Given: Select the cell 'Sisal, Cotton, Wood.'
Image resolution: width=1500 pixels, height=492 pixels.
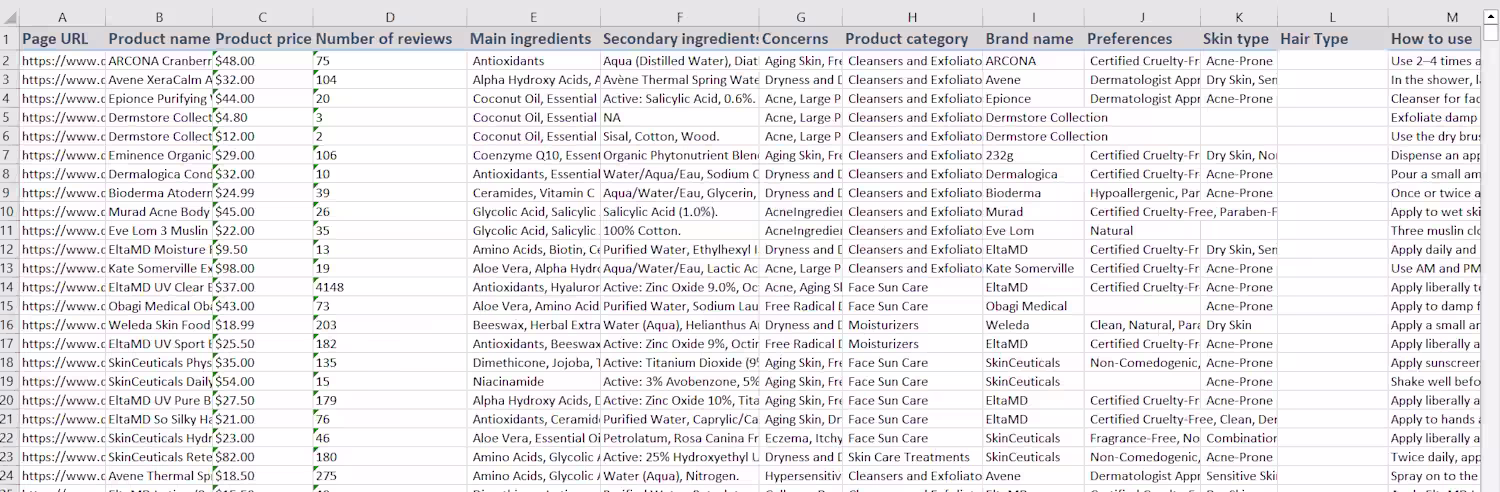Looking at the screenshot, I should [680, 136].
